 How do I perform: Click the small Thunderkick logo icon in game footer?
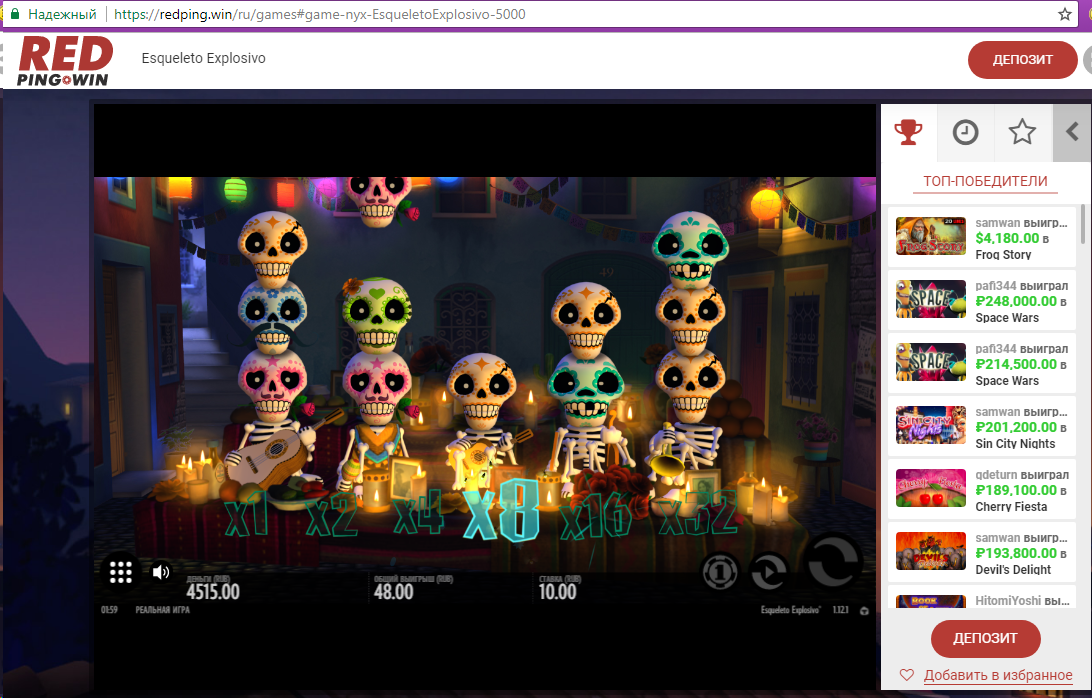tap(864, 611)
